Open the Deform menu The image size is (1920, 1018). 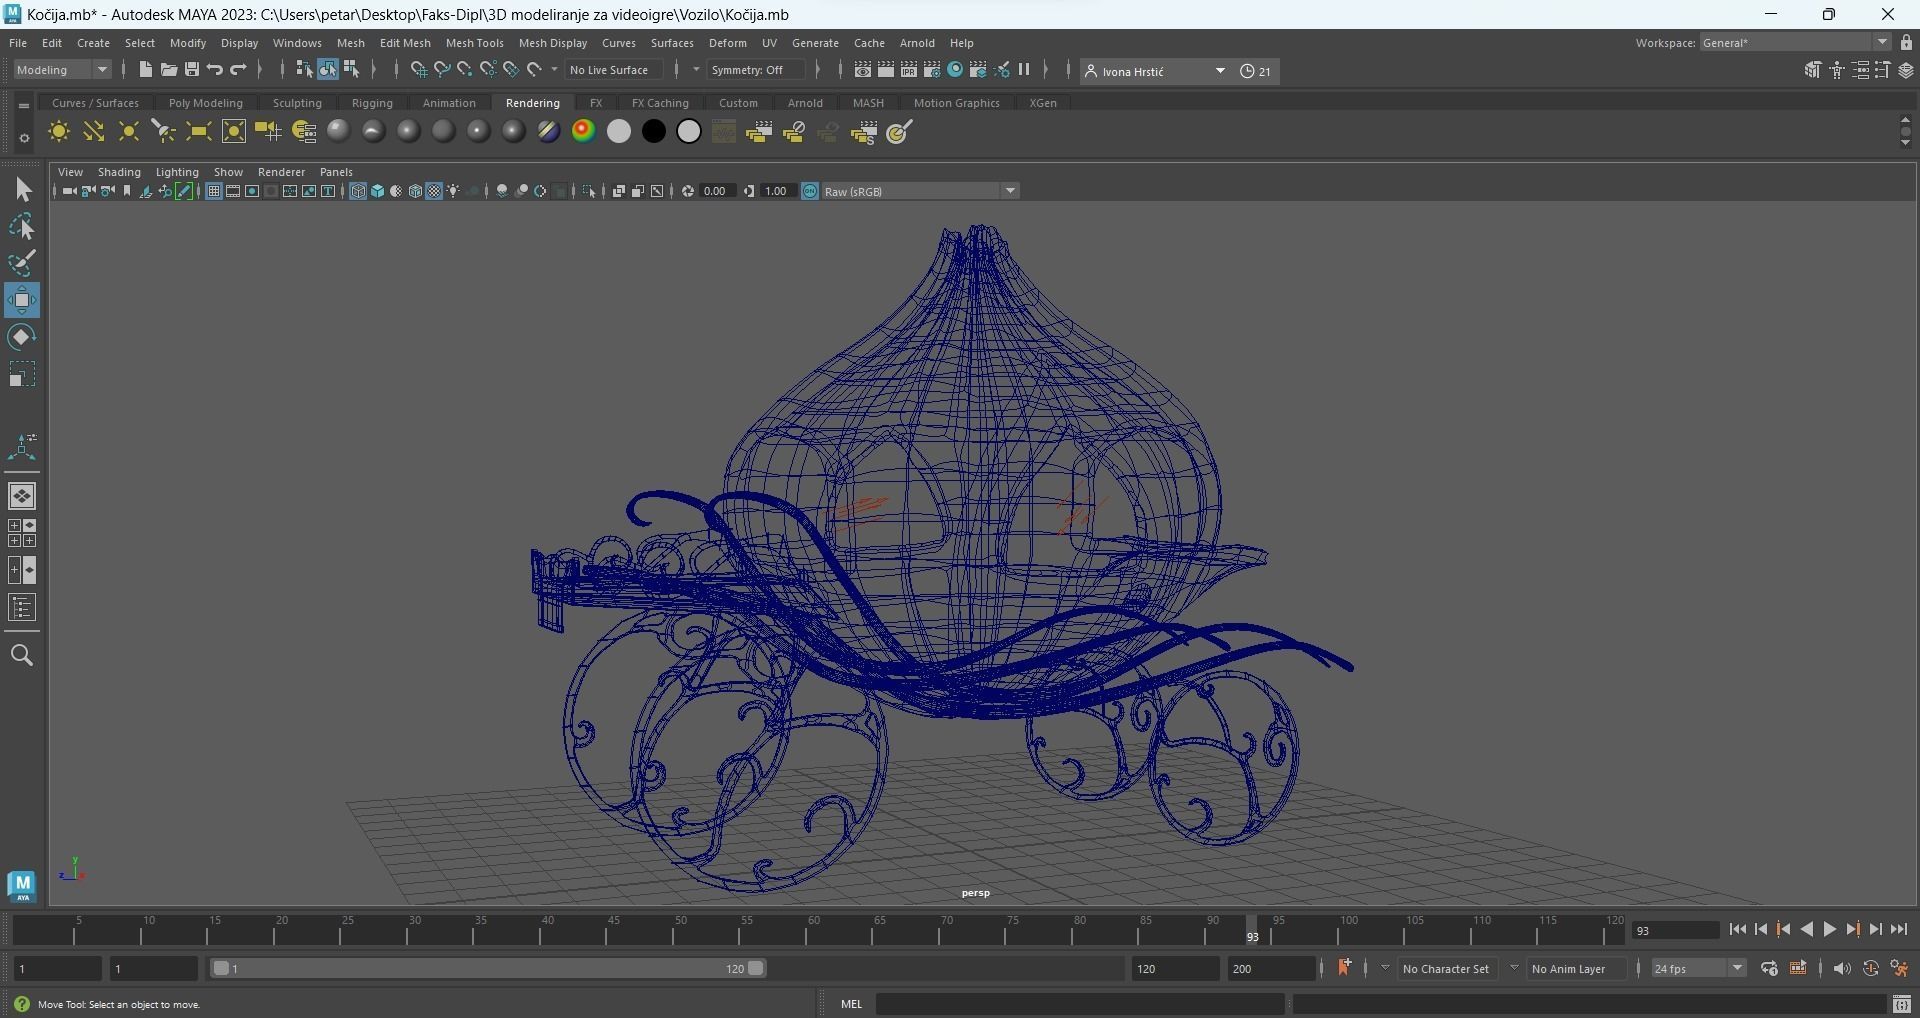point(727,43)
